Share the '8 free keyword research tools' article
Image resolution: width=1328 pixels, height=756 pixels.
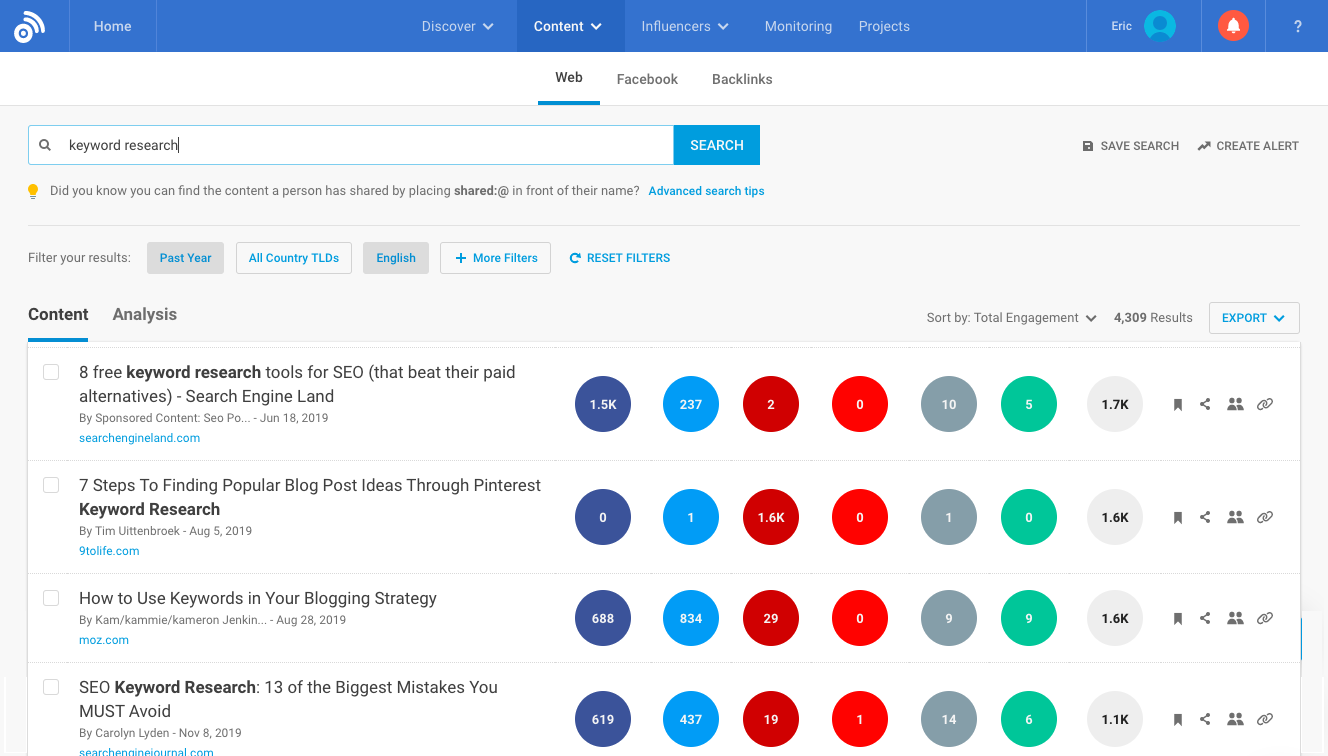click(1205, 405)
